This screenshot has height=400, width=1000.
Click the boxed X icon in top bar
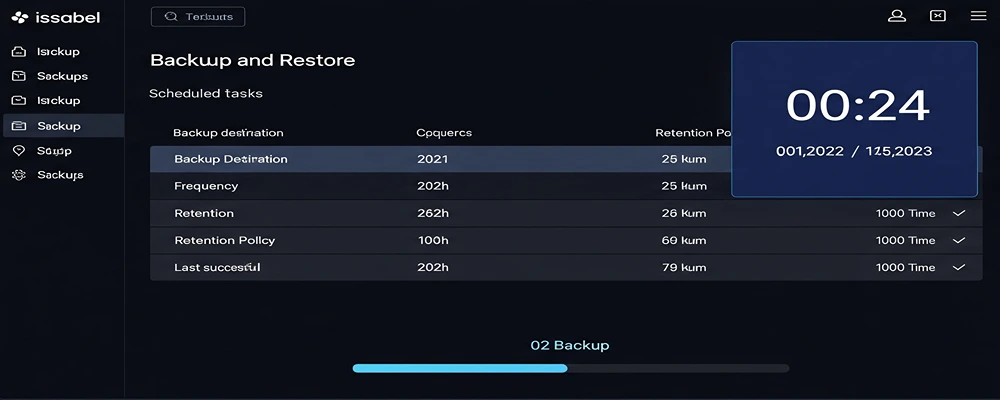tap(937, 16)
